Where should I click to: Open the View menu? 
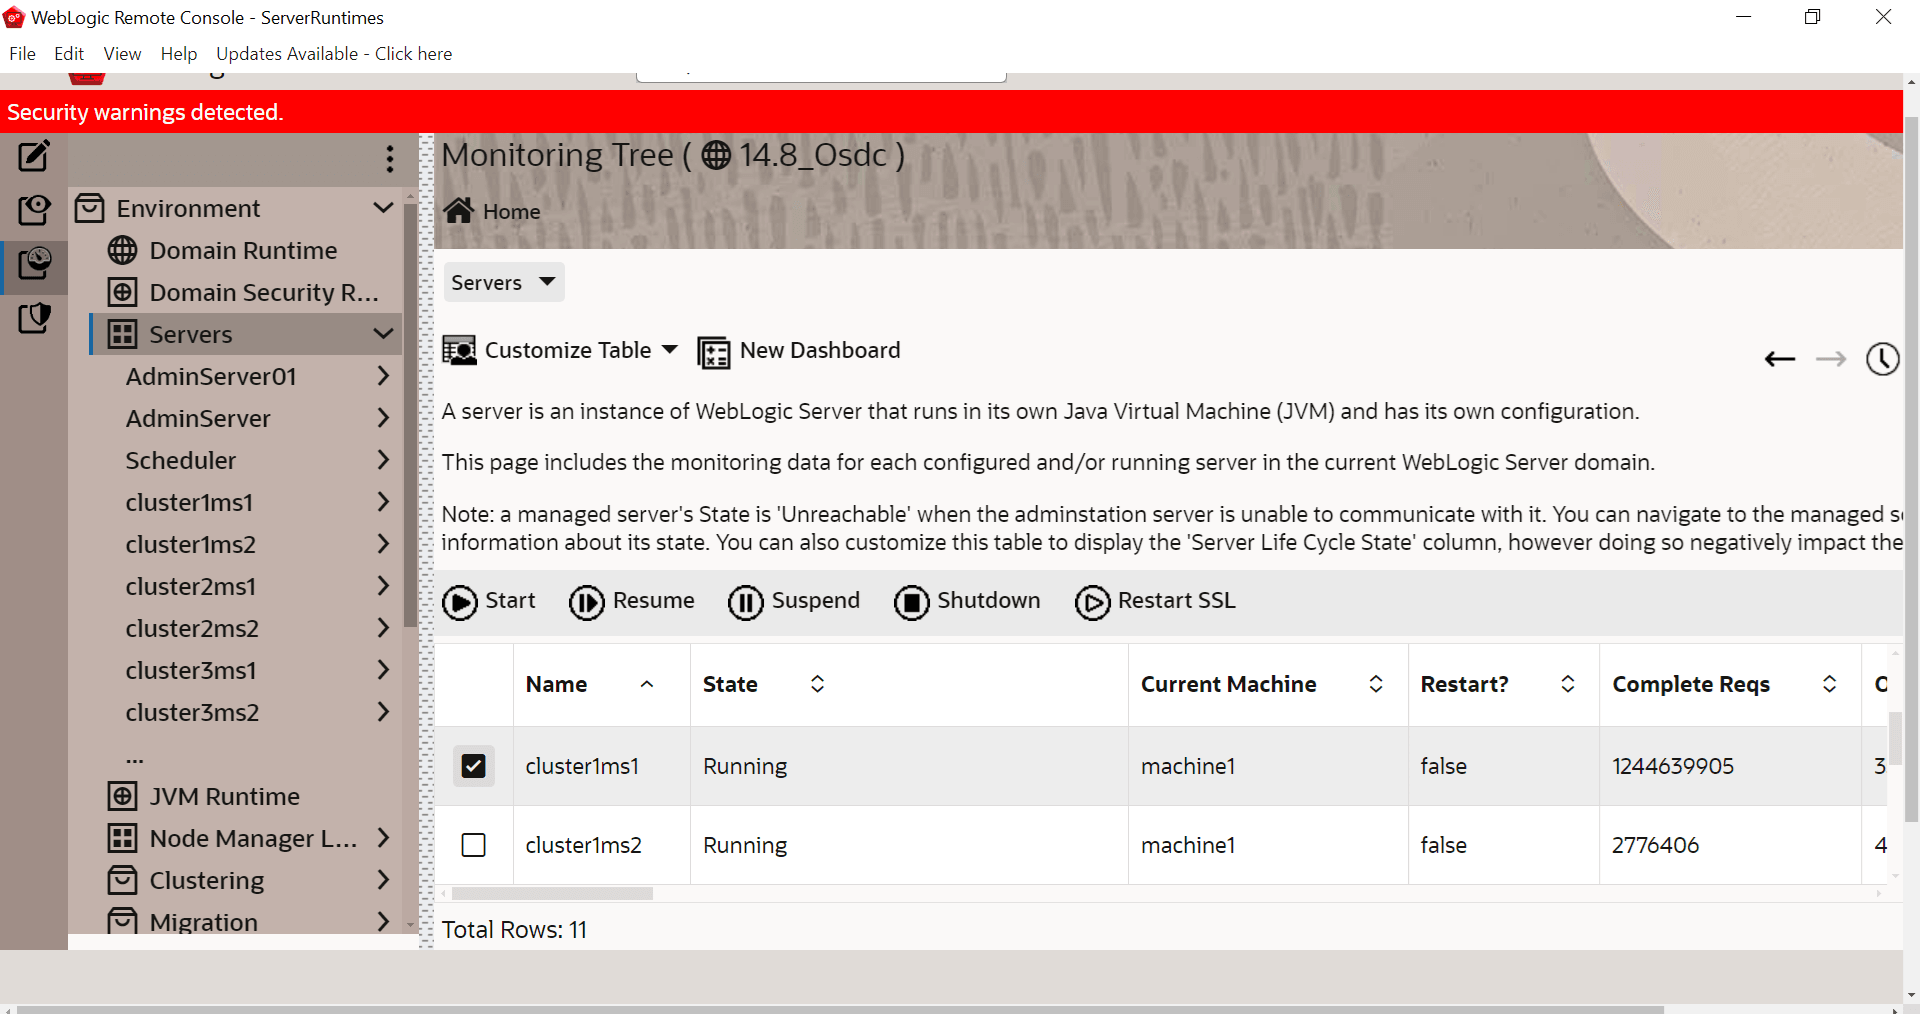click(122, 54)
